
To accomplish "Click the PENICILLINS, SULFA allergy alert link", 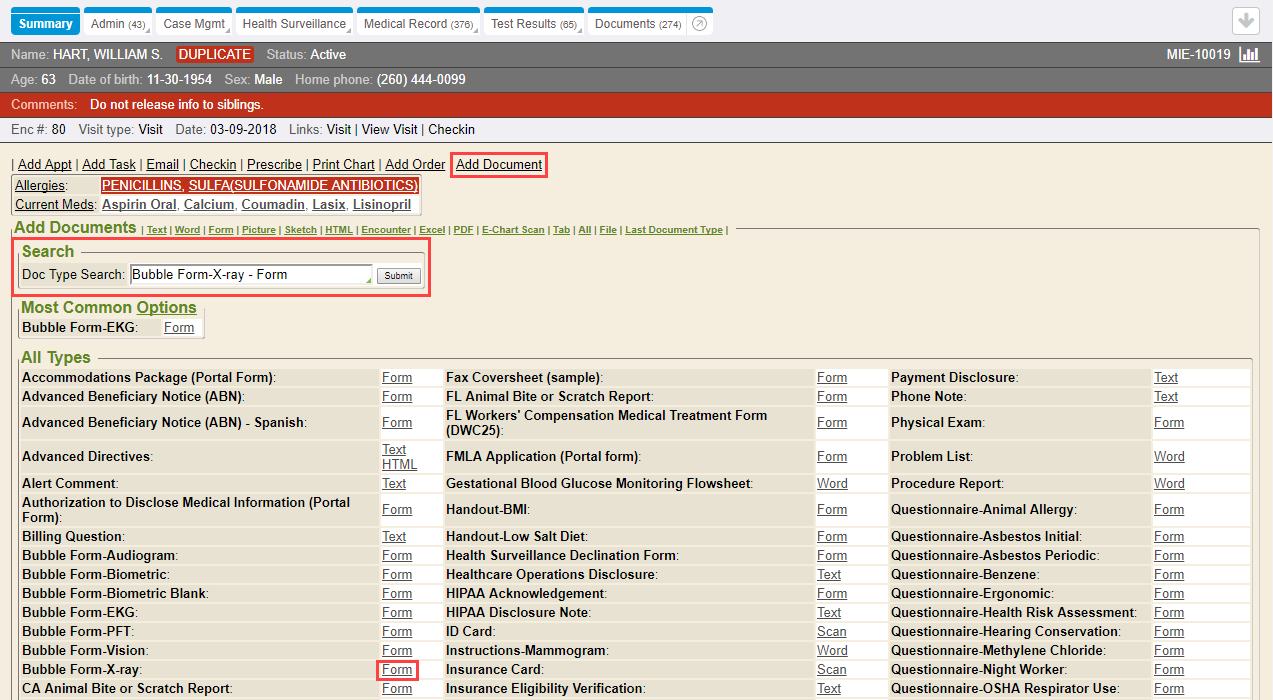I will point(259,185).
